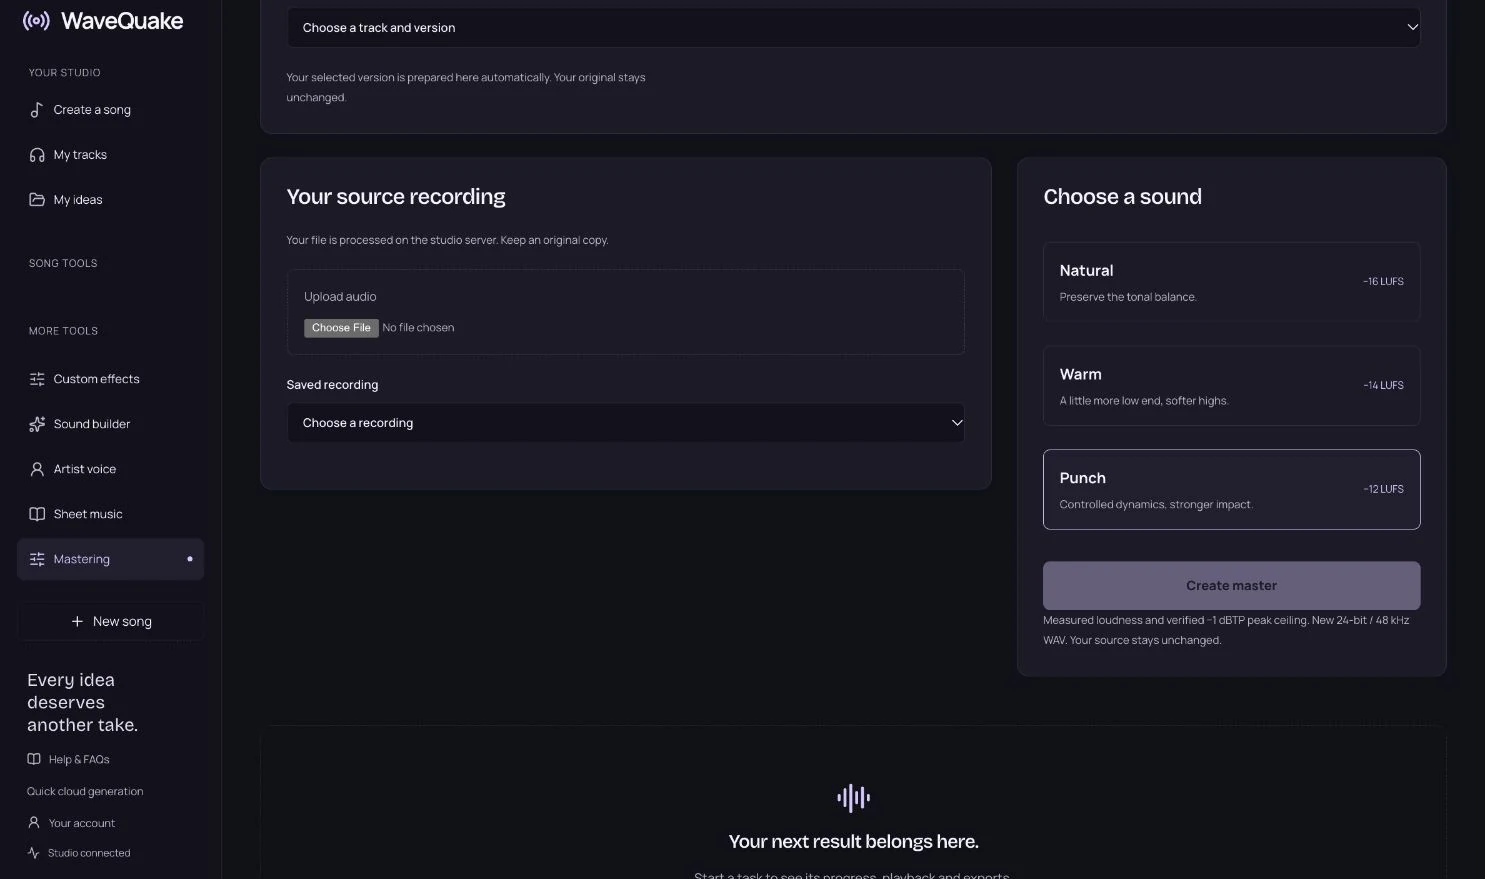Open the Choose a recording dropdown

pyautogui.click(x=625, y=423)
